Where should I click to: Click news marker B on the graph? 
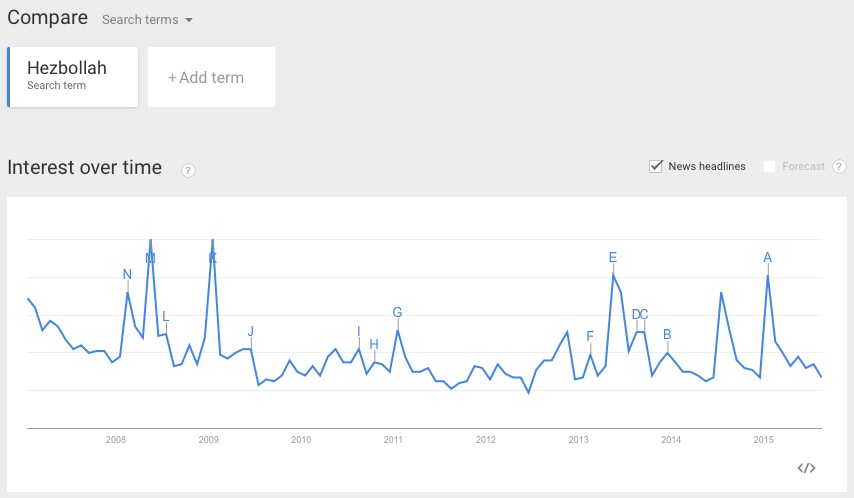667,334
